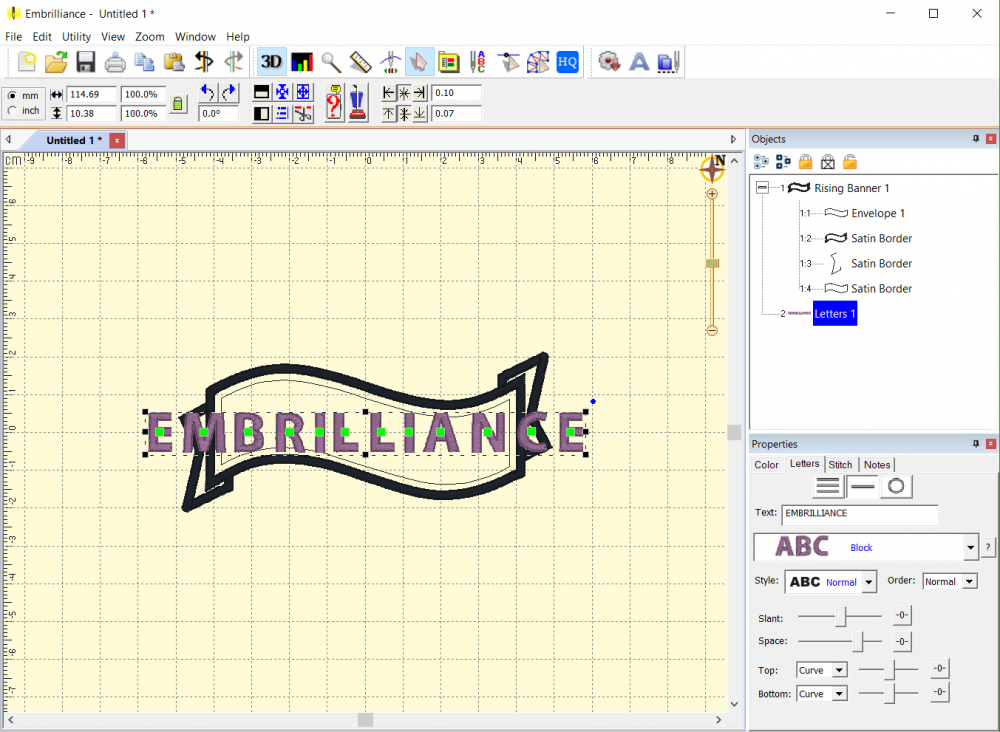The height and width of the screenshot is (732, 1000).
Task: Switch lettering layout to circle mode
Action: point(896,485)
